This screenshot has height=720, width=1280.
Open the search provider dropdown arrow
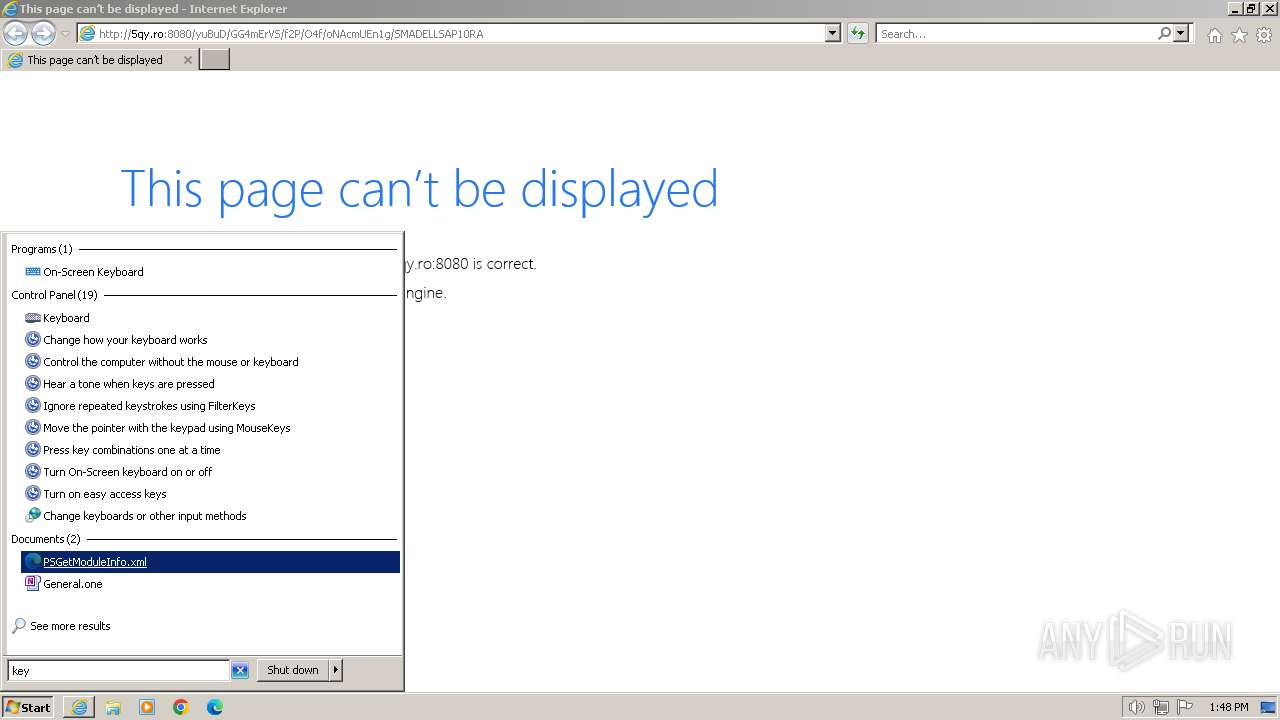[1181, 34]
